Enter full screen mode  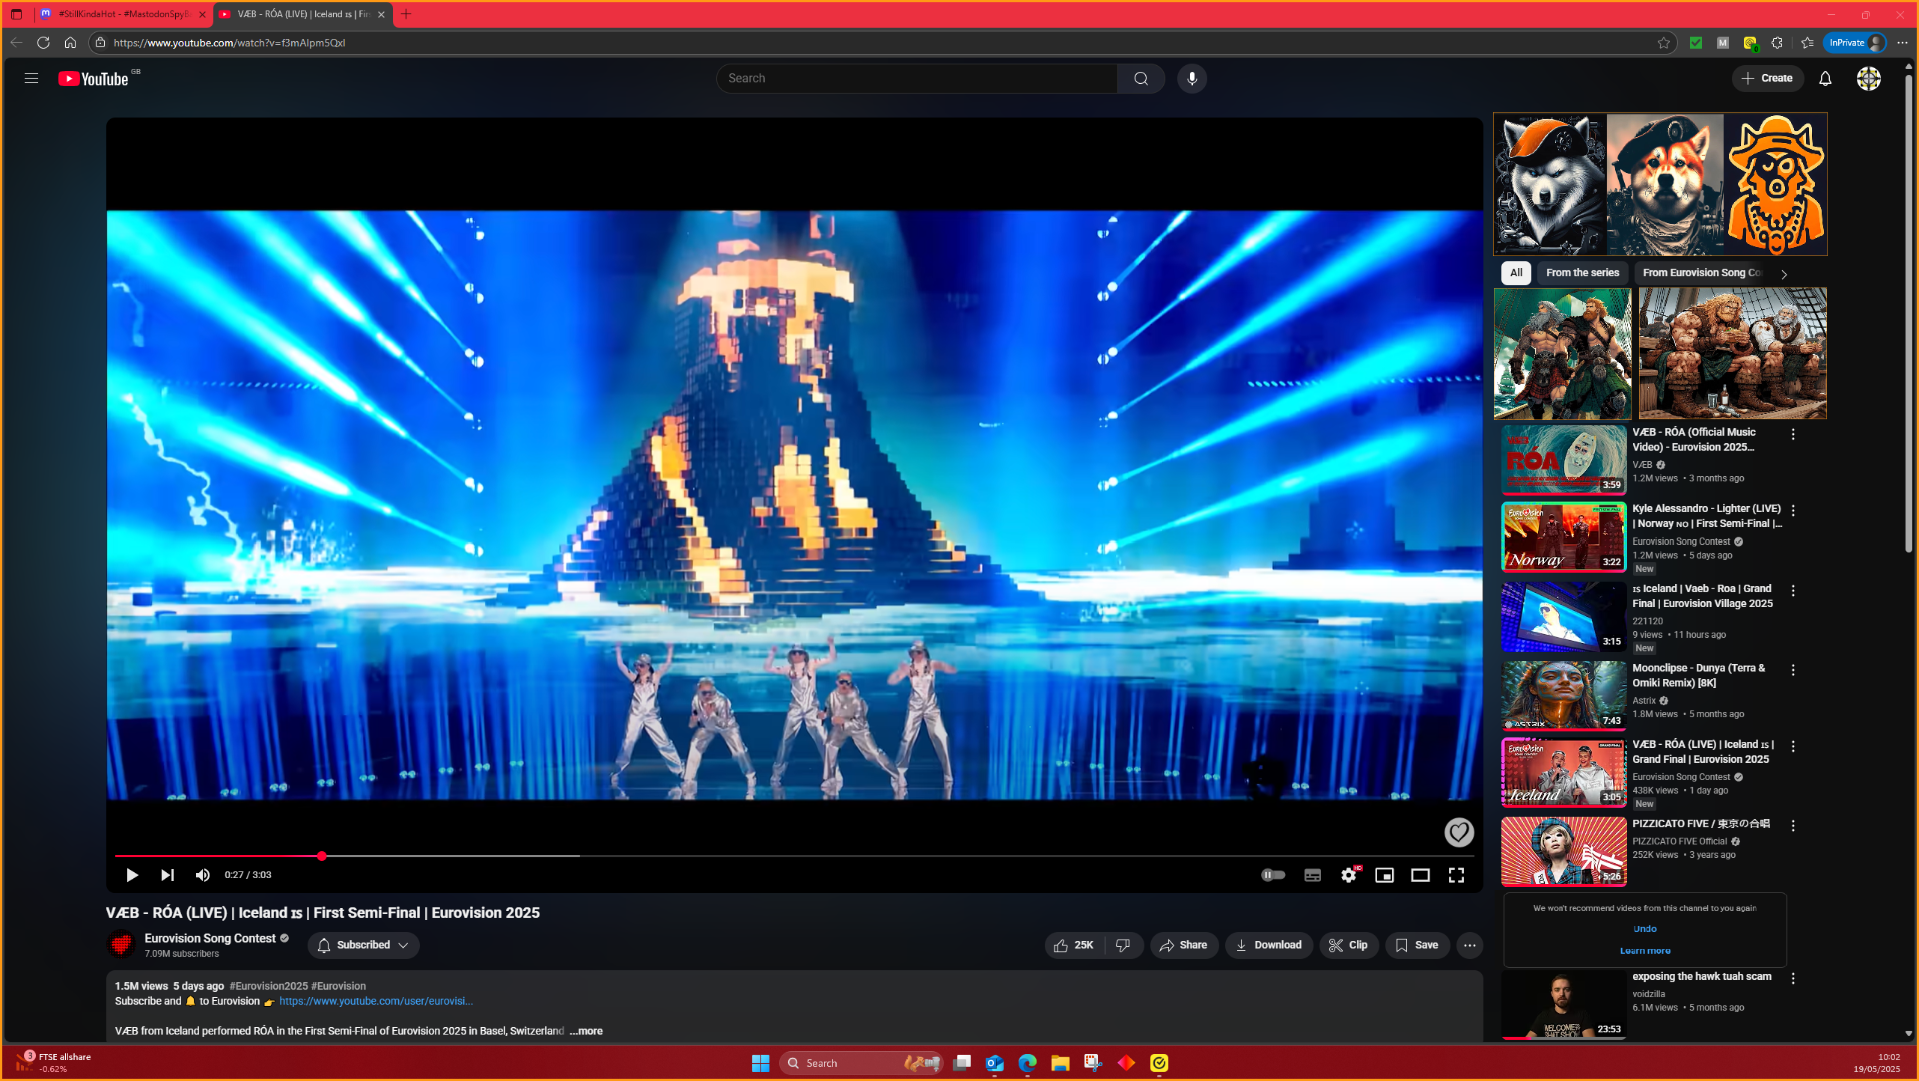[x=1456, y=875]
